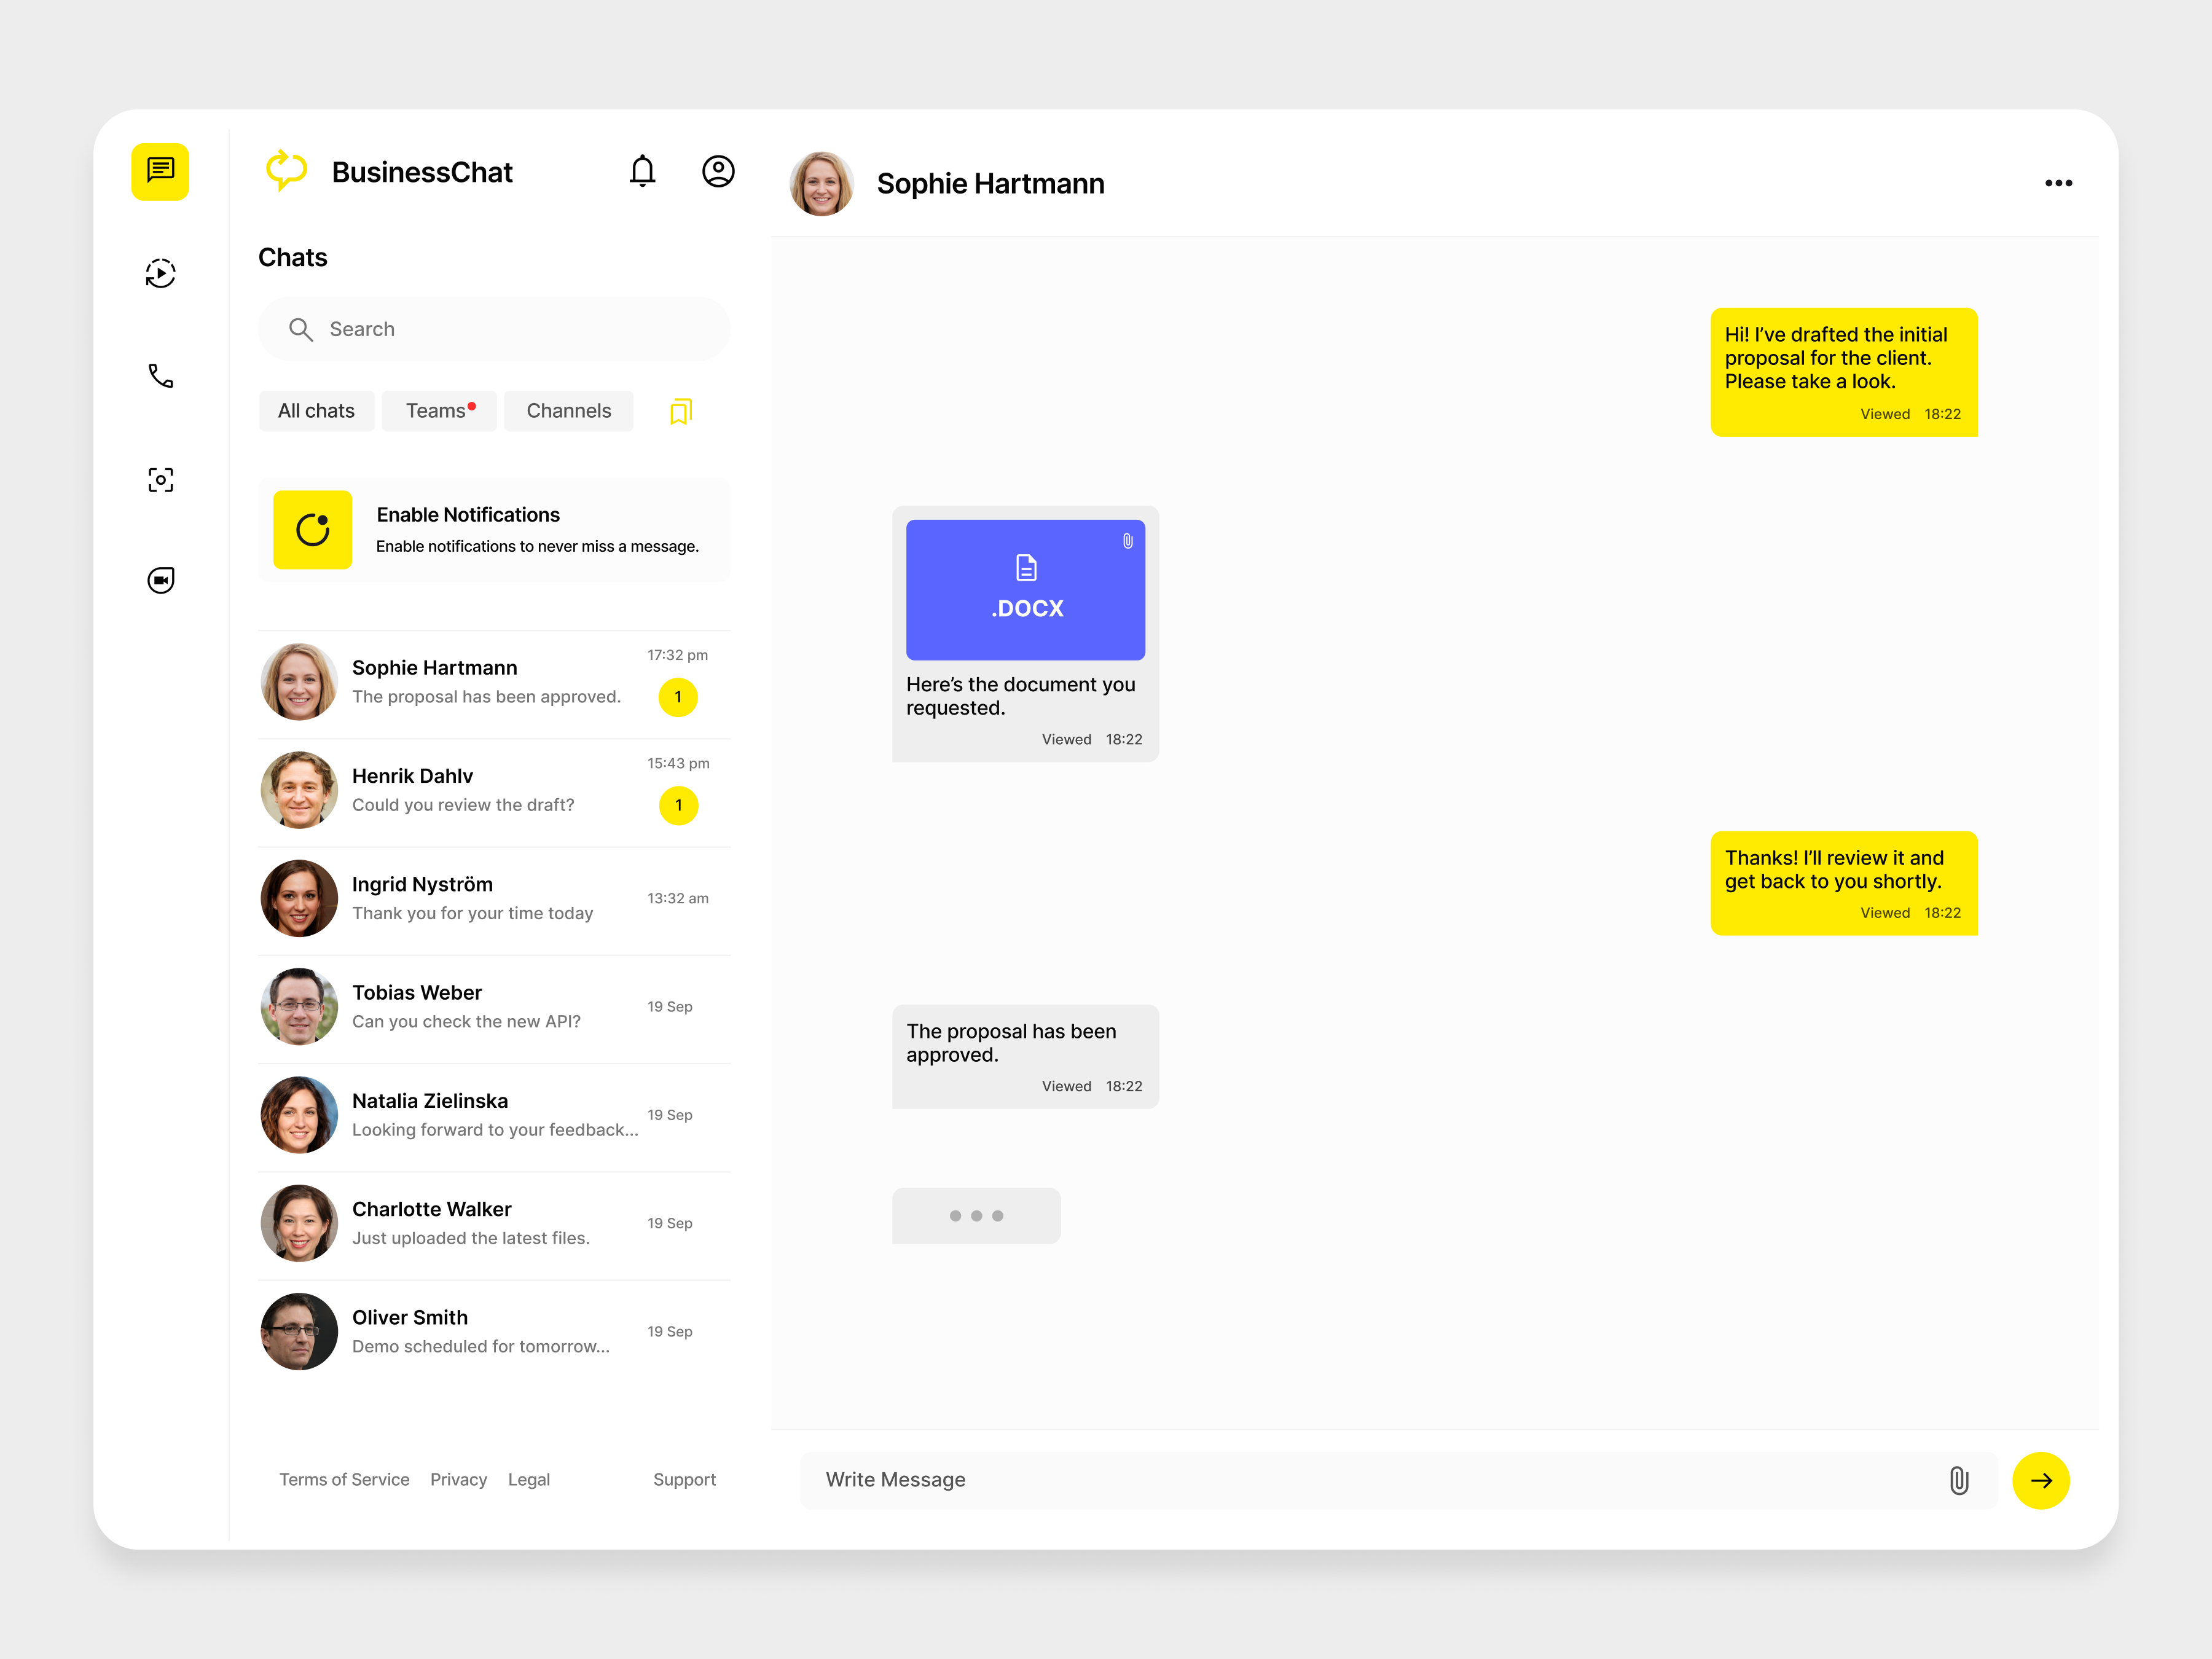Open the chats icon in sidebar
2212x1659 pixels.
160,171
